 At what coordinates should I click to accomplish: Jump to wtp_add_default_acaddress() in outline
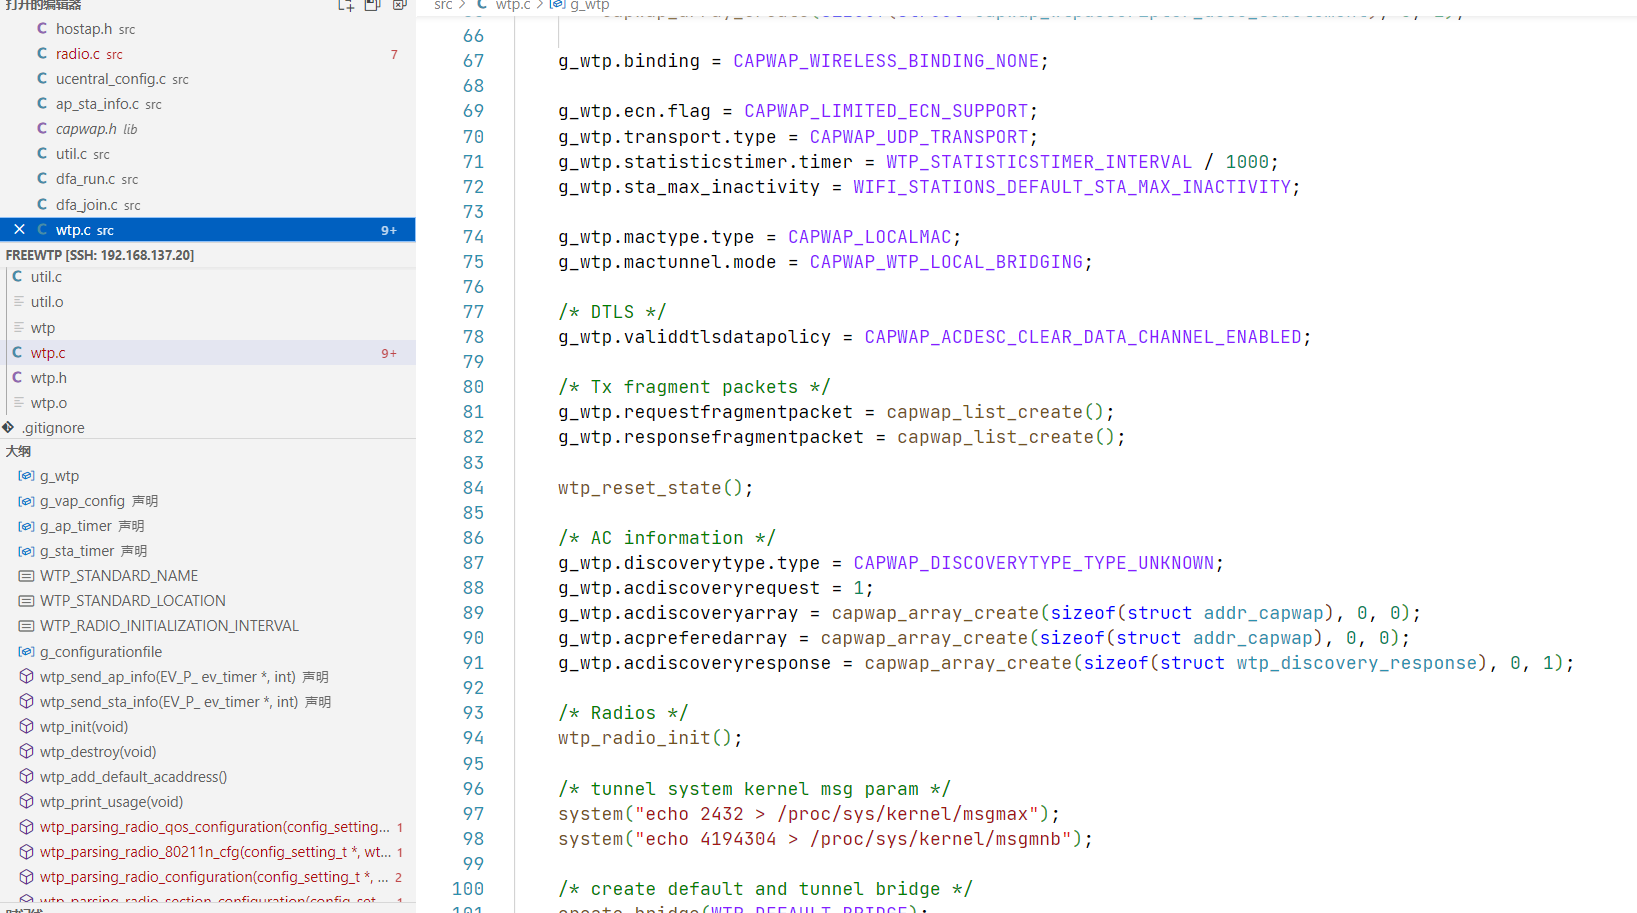click(208, 777)
